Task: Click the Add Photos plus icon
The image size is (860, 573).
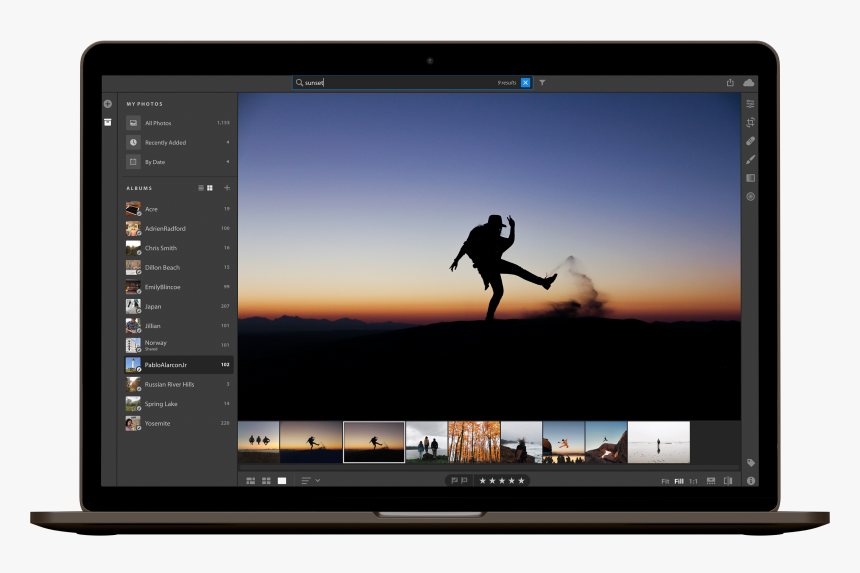Action: point(108,104)
